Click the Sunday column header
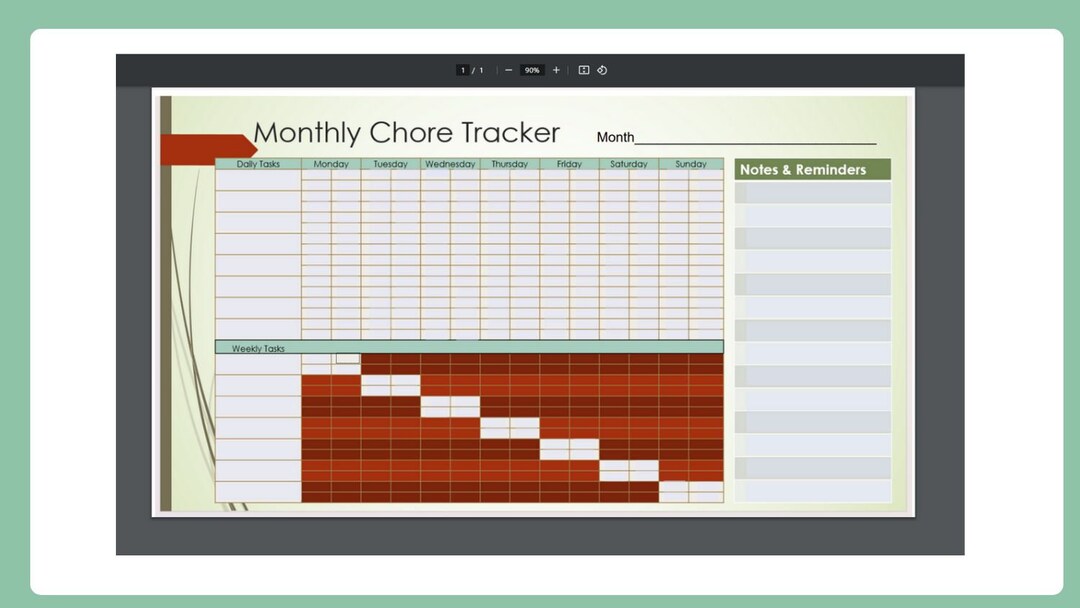The width and height of the screenshot is (1080, 608). 689,164
